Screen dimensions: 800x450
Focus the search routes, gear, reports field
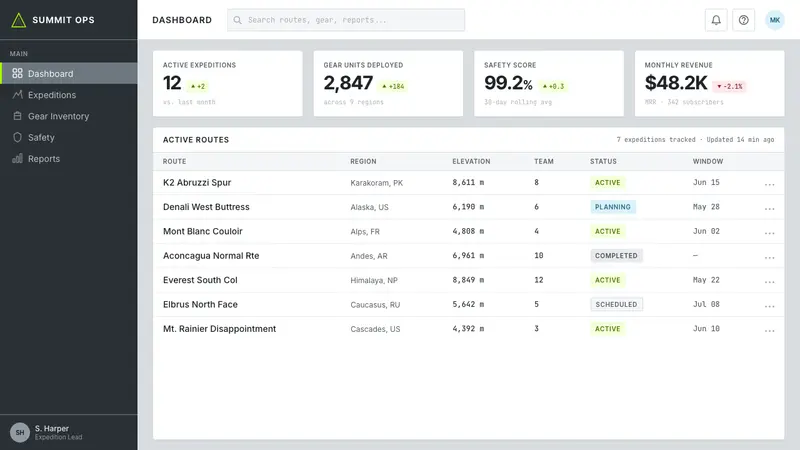coord(346,20)
